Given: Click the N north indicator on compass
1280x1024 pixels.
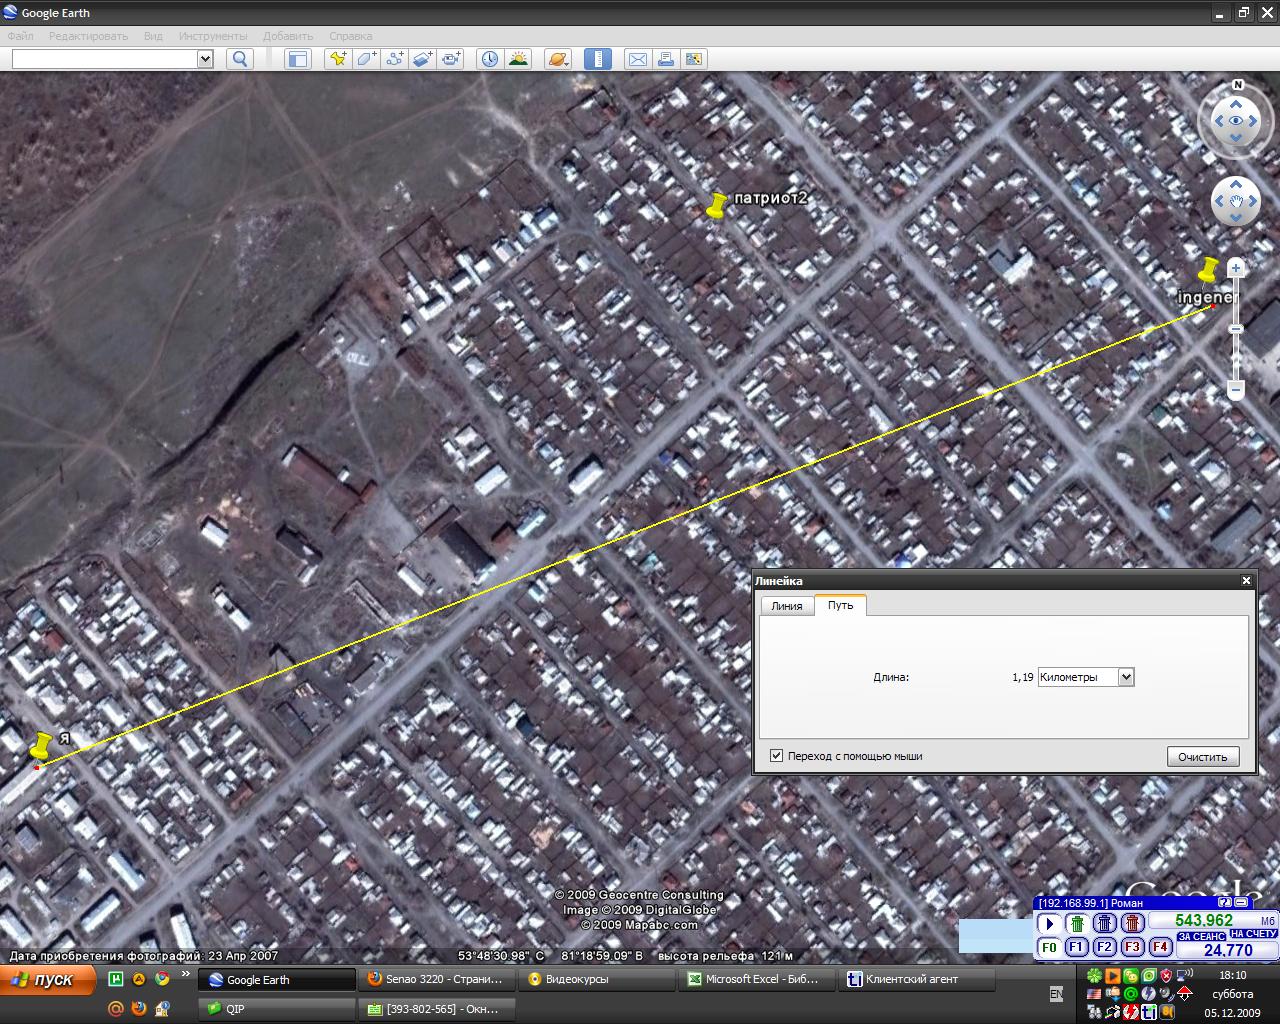Looking at the screenshot, I should coord(1238,85).
